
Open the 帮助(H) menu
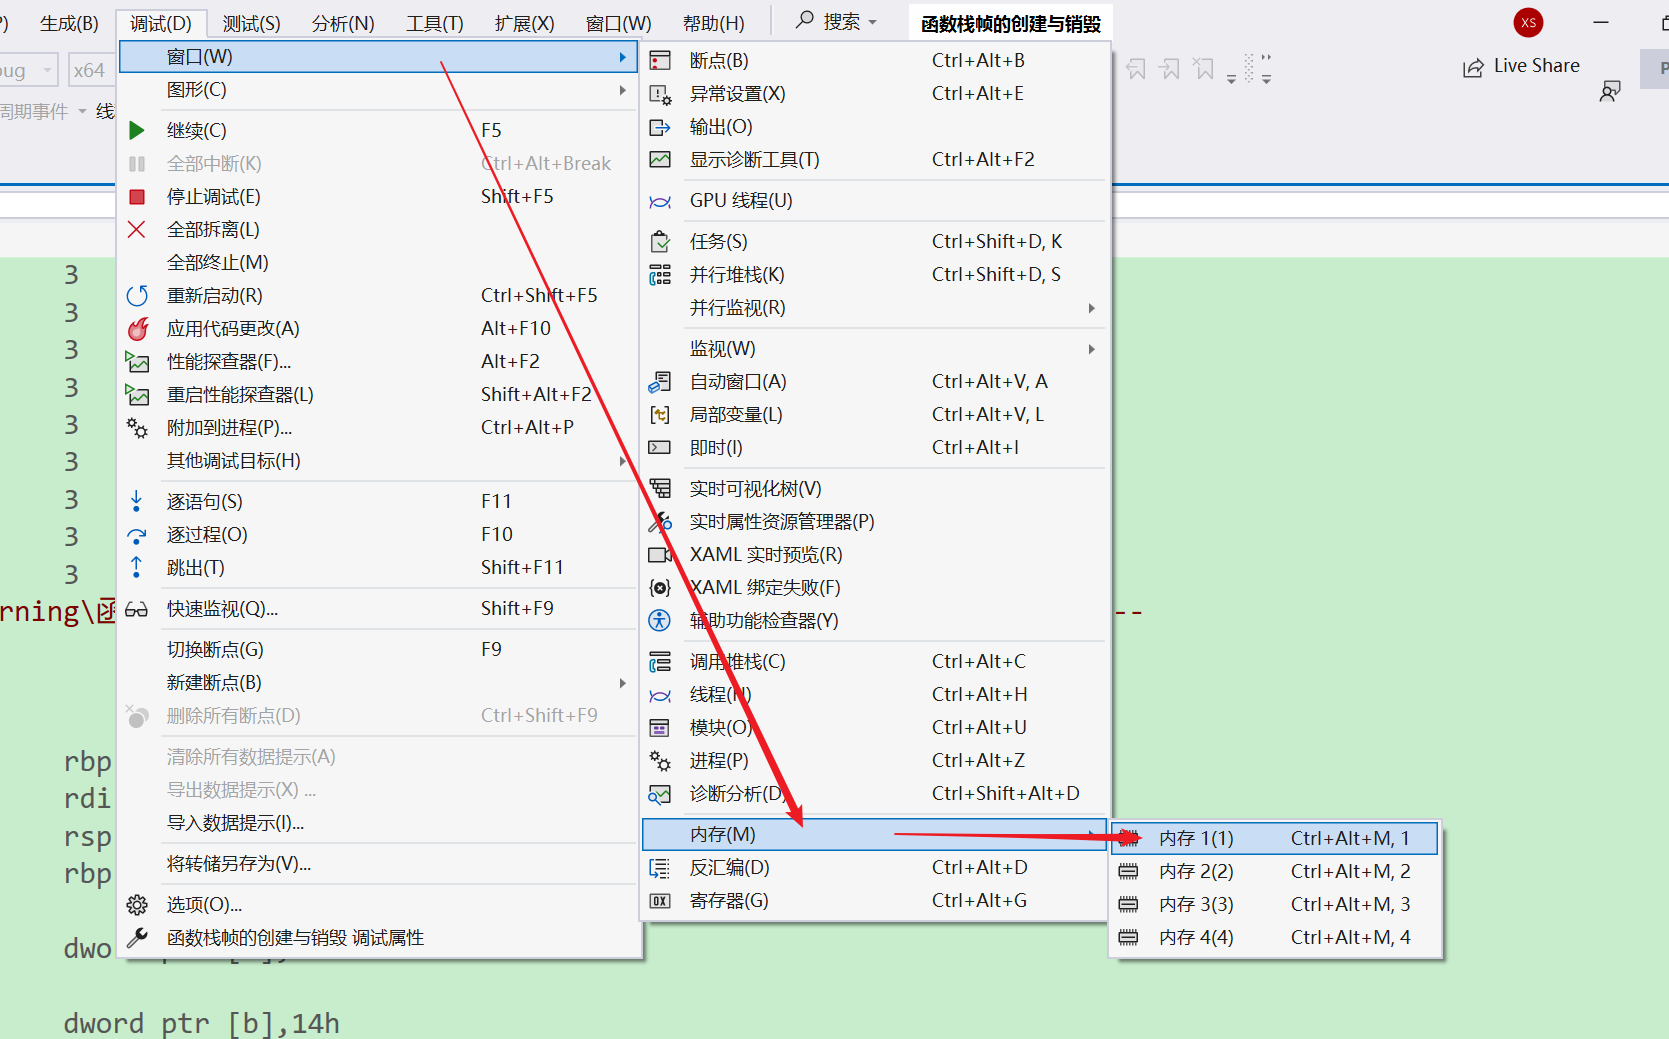pyautogui.click(x=713, y=23)
